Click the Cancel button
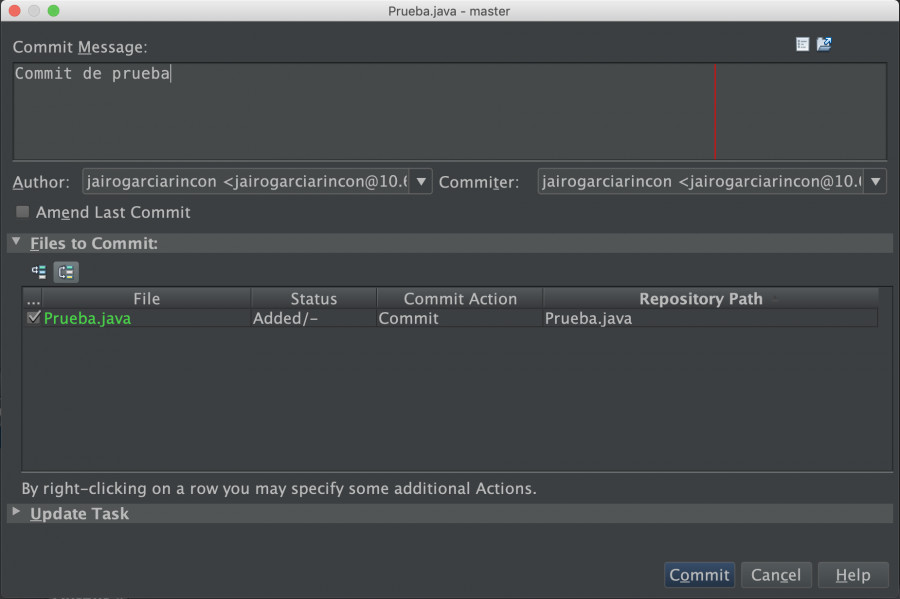The image size is (900, 599). [776, 575]
